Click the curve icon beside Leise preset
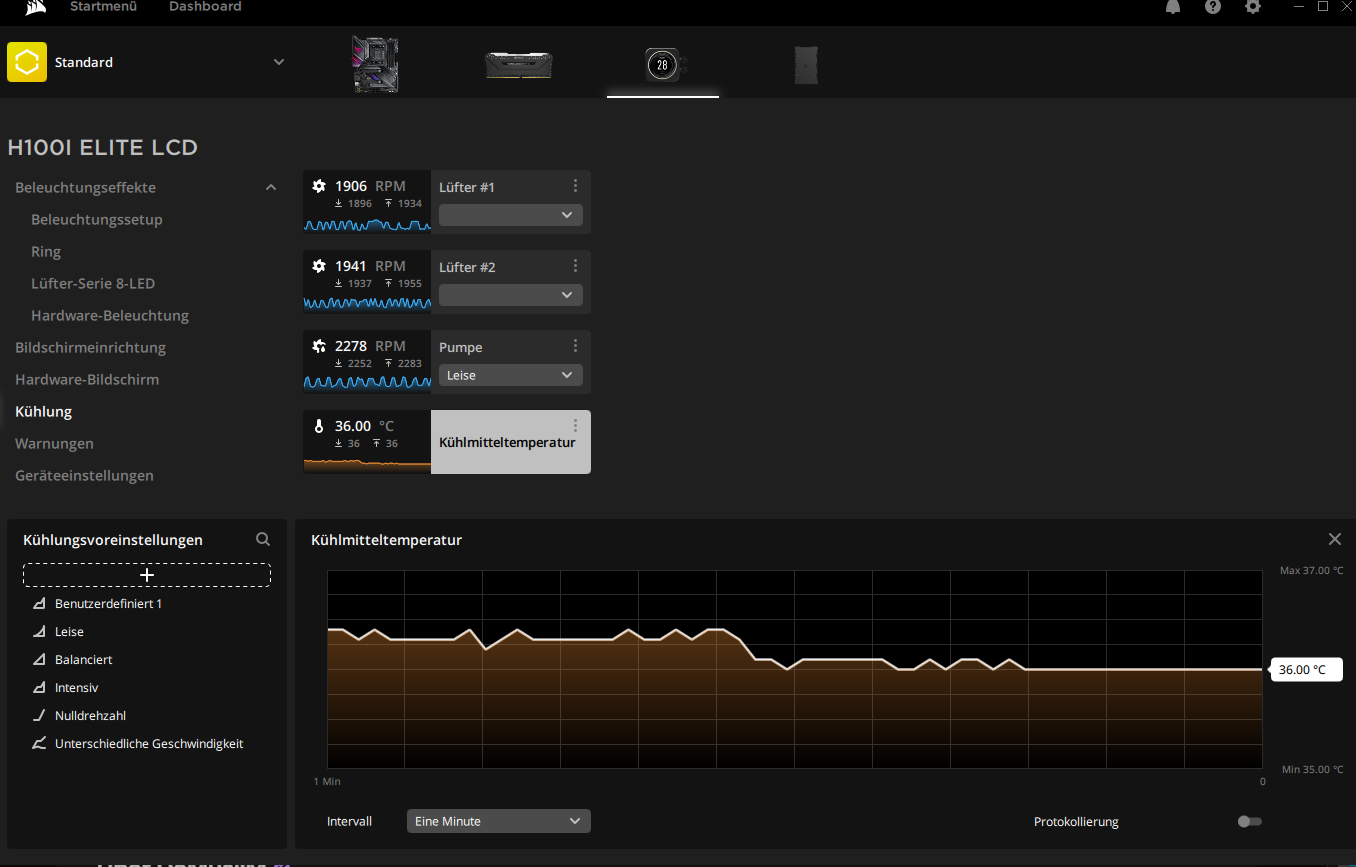 (x=39, y=632)
